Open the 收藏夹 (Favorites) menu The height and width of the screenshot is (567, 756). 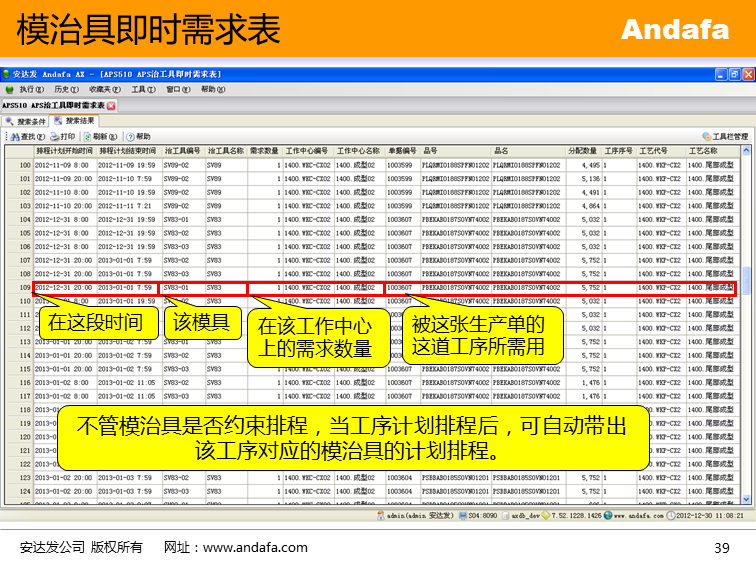pyautogui.click(x=103, y=89)
